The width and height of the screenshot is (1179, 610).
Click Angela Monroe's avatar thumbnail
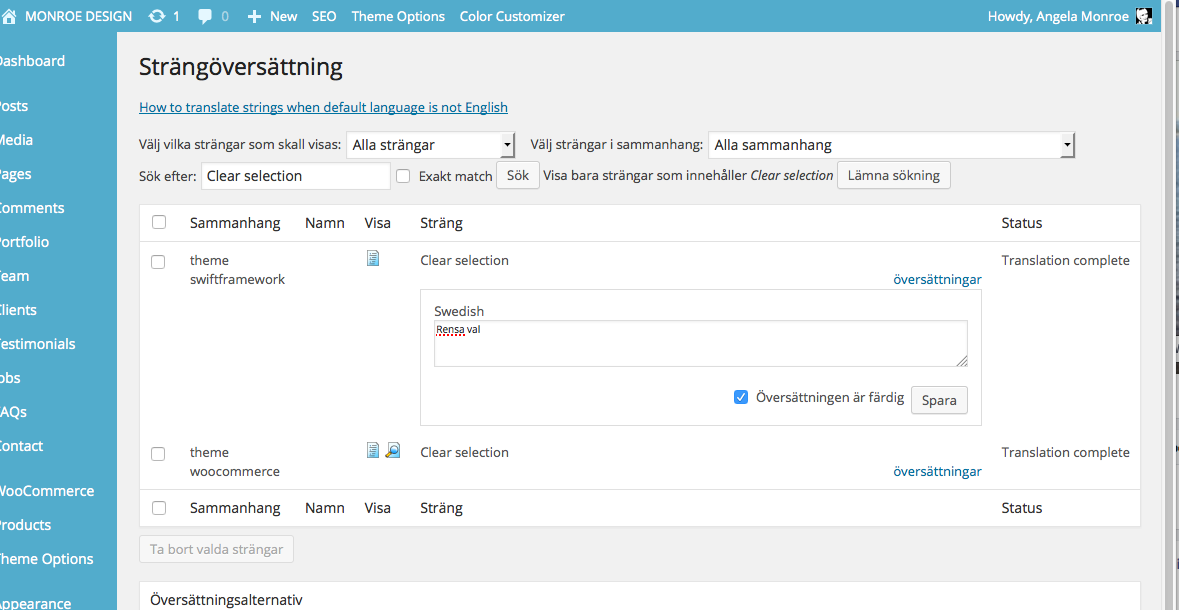[1144, 16]
